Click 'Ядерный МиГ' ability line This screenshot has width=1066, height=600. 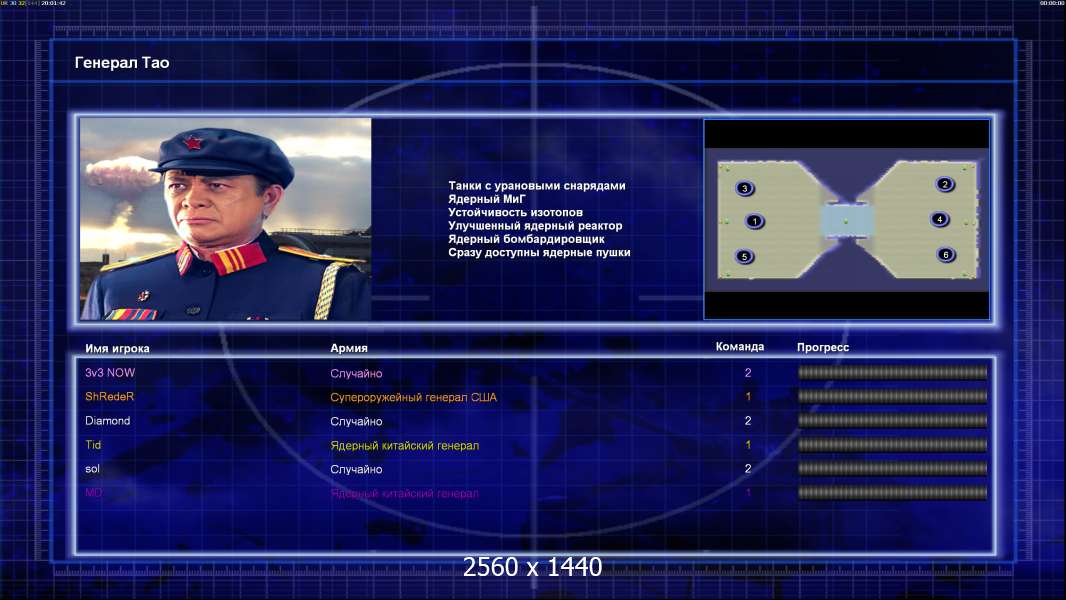487,199
